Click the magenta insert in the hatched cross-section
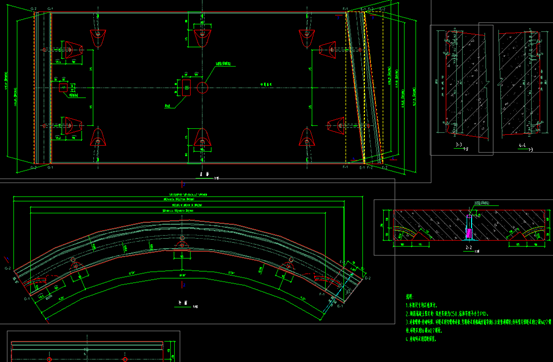Viewport: 553px width, 362px height. coord(469,233)
